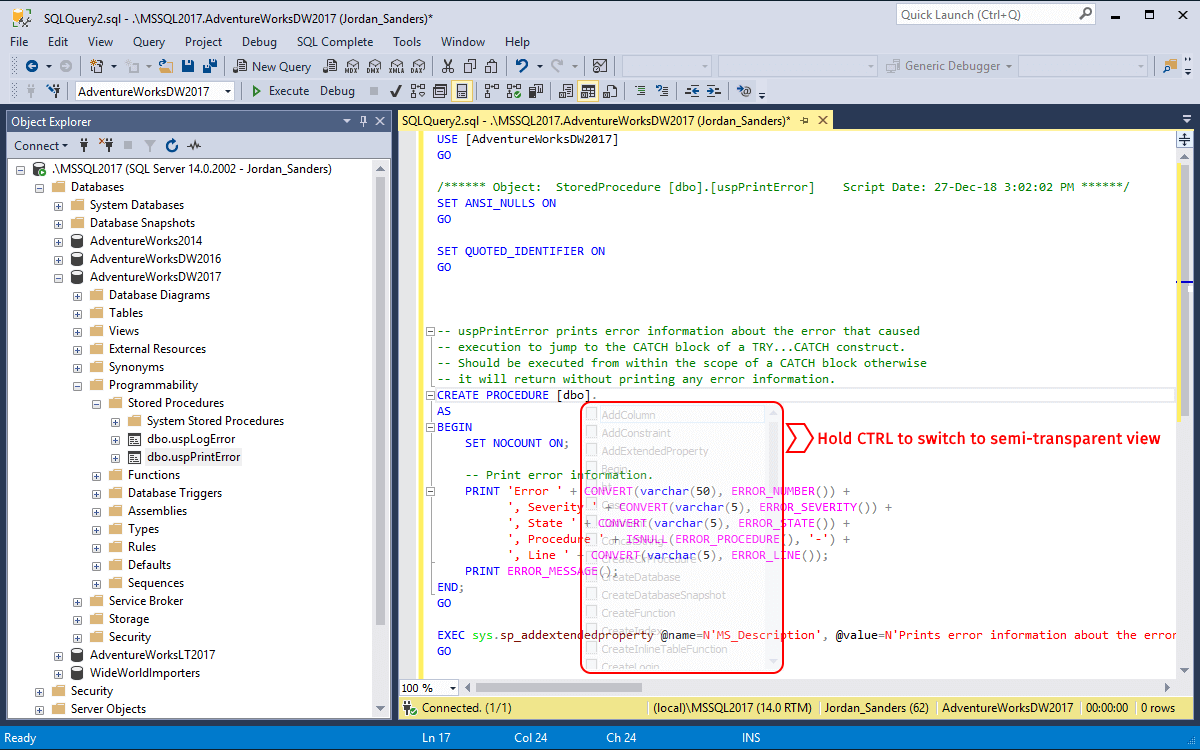Collapse the Stored Procedures tree node
This screenshot has height=750, width=1200.
(x=97, y=403)
